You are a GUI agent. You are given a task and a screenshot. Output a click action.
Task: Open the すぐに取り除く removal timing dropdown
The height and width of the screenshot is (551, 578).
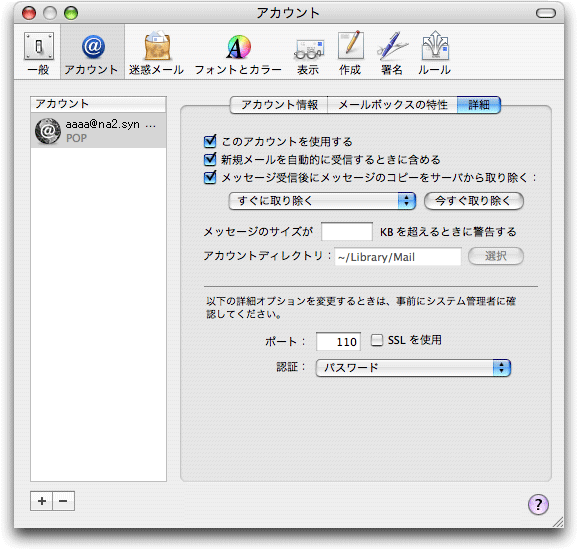322,201
